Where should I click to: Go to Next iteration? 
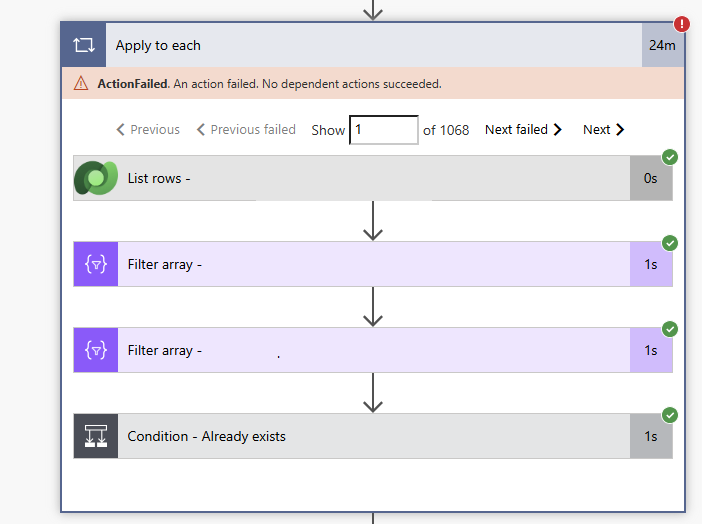(x=603, y=130)
